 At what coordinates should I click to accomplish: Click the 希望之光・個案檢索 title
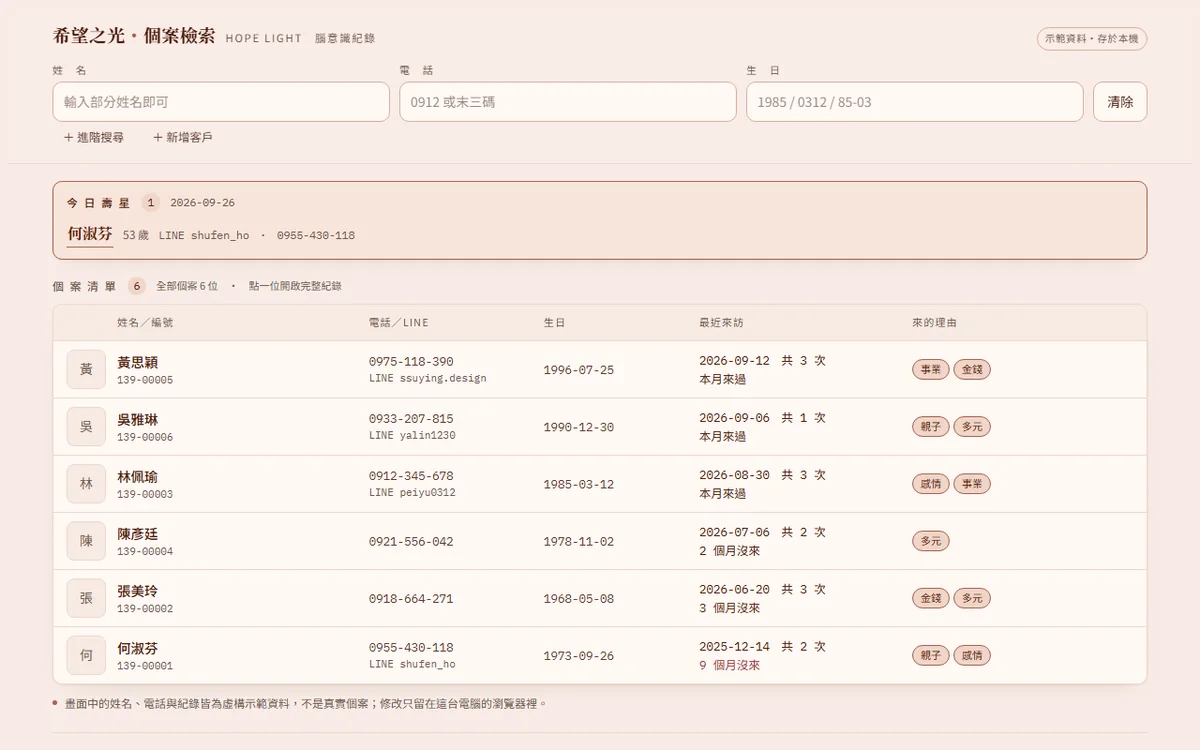click(x=134, y=36)
